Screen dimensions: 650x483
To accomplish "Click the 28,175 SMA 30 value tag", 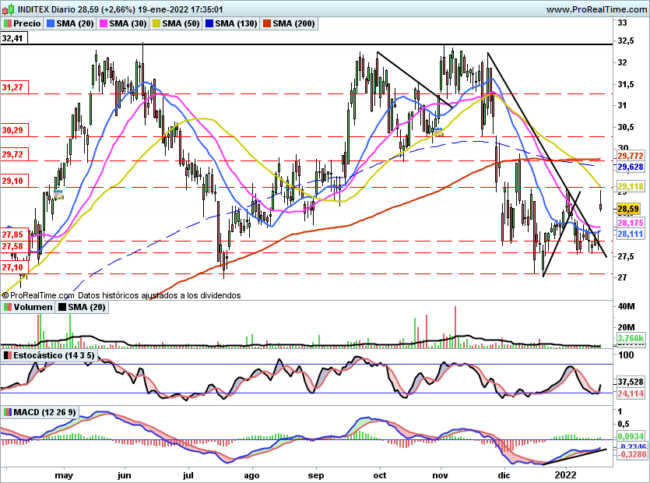I will coord(630,223).
